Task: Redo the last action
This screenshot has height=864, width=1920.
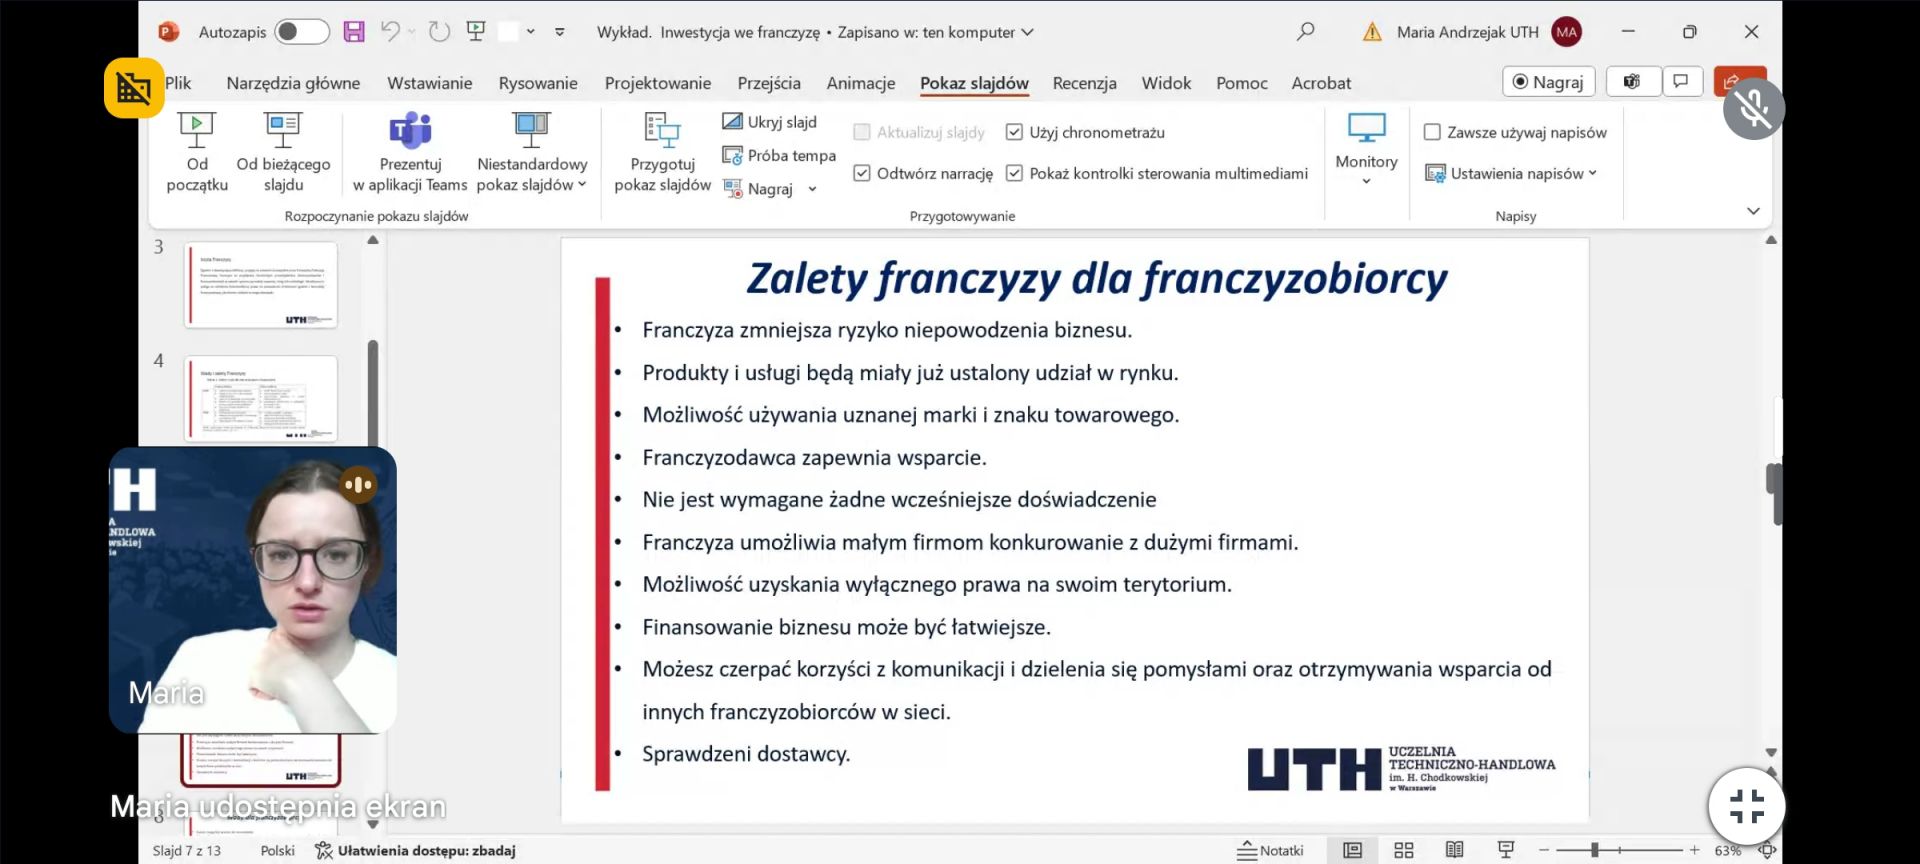Action: pyautogui.click(x=439, y=32)
